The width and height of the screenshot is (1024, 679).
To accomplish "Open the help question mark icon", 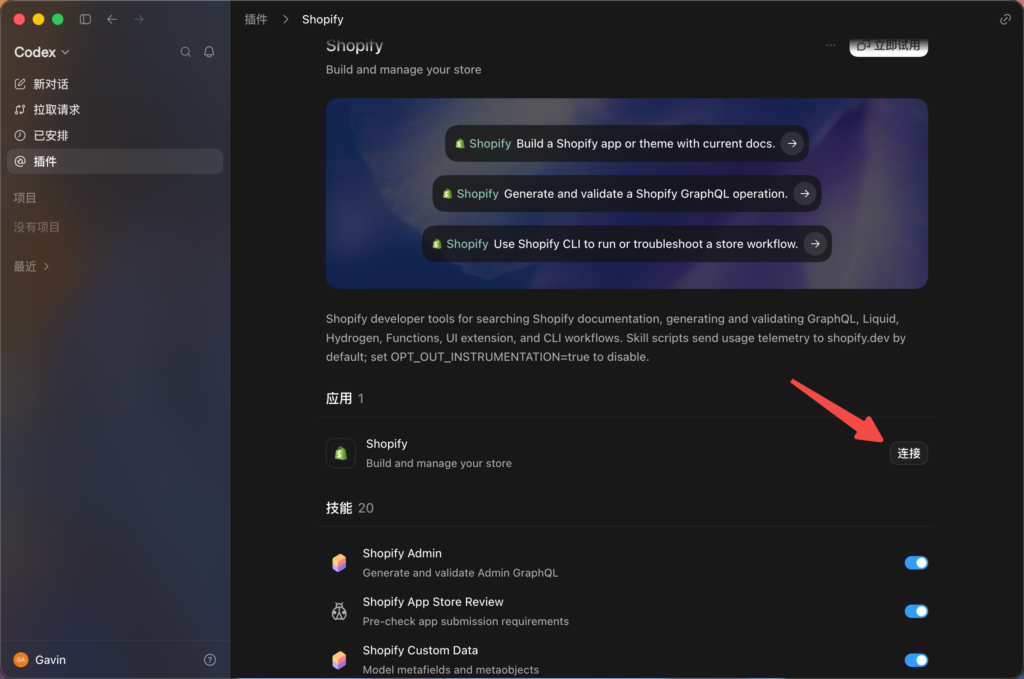I will (210, 659).
